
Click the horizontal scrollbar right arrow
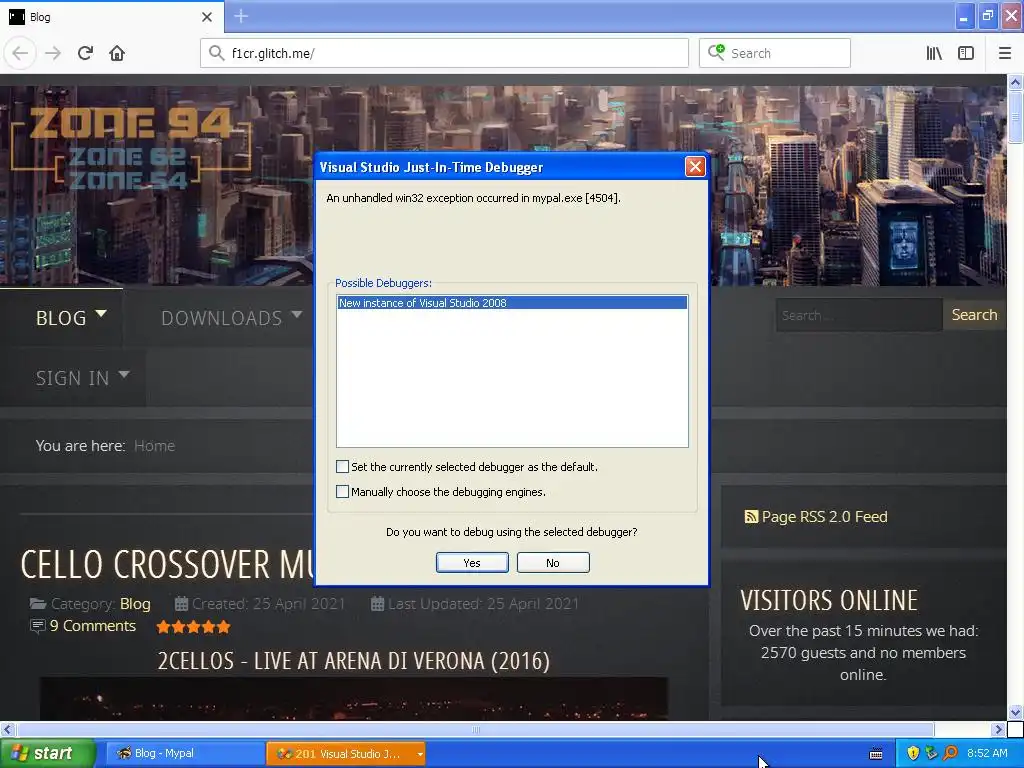pos(998,729)
